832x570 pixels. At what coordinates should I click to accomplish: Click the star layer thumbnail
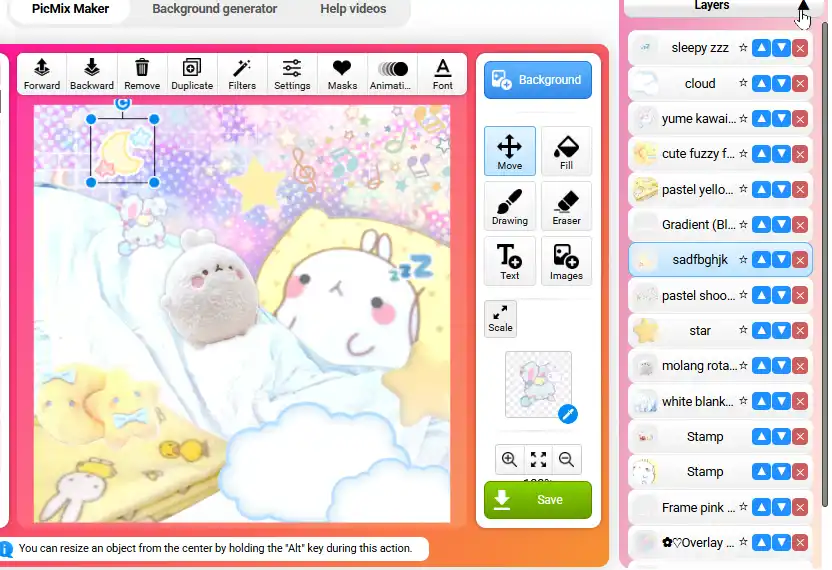[x=646, y=331]
